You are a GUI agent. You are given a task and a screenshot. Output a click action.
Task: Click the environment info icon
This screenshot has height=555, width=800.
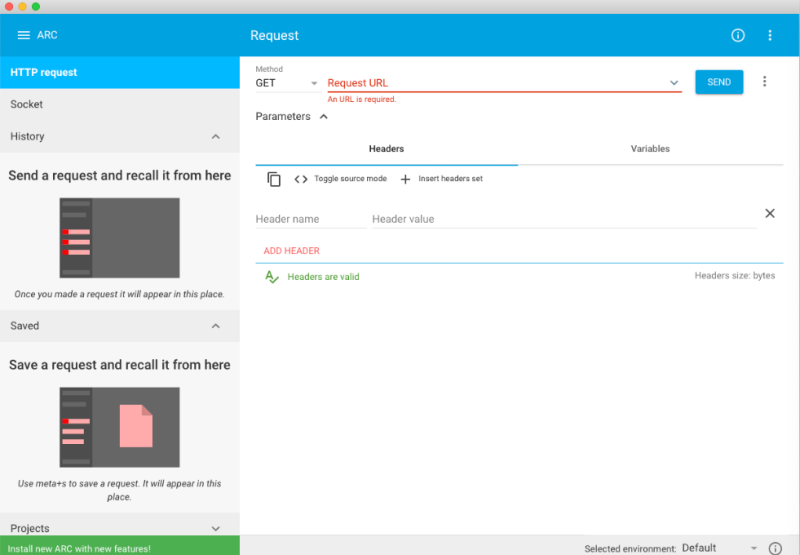(x=775, y=548)
